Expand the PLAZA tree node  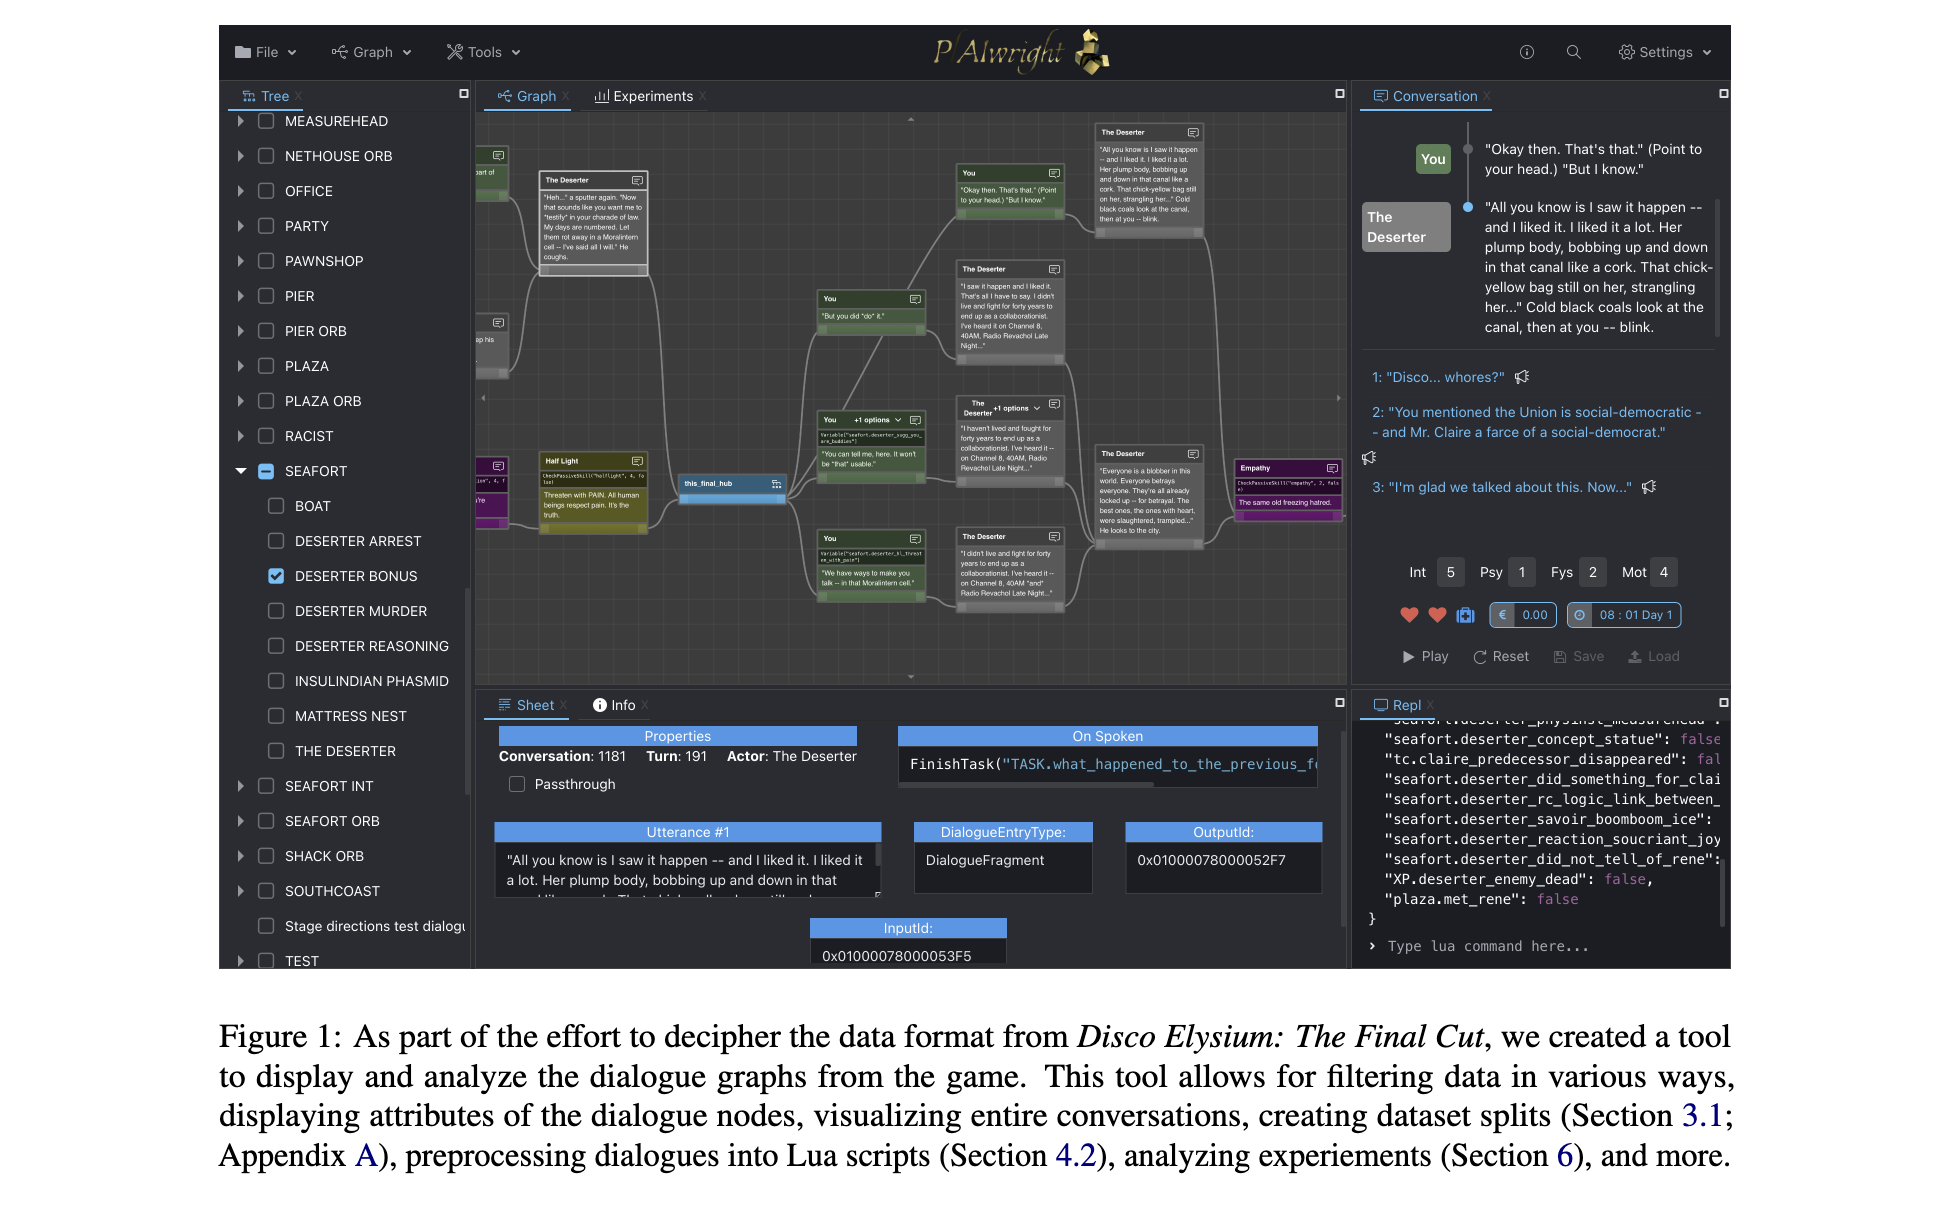point(241,366)
